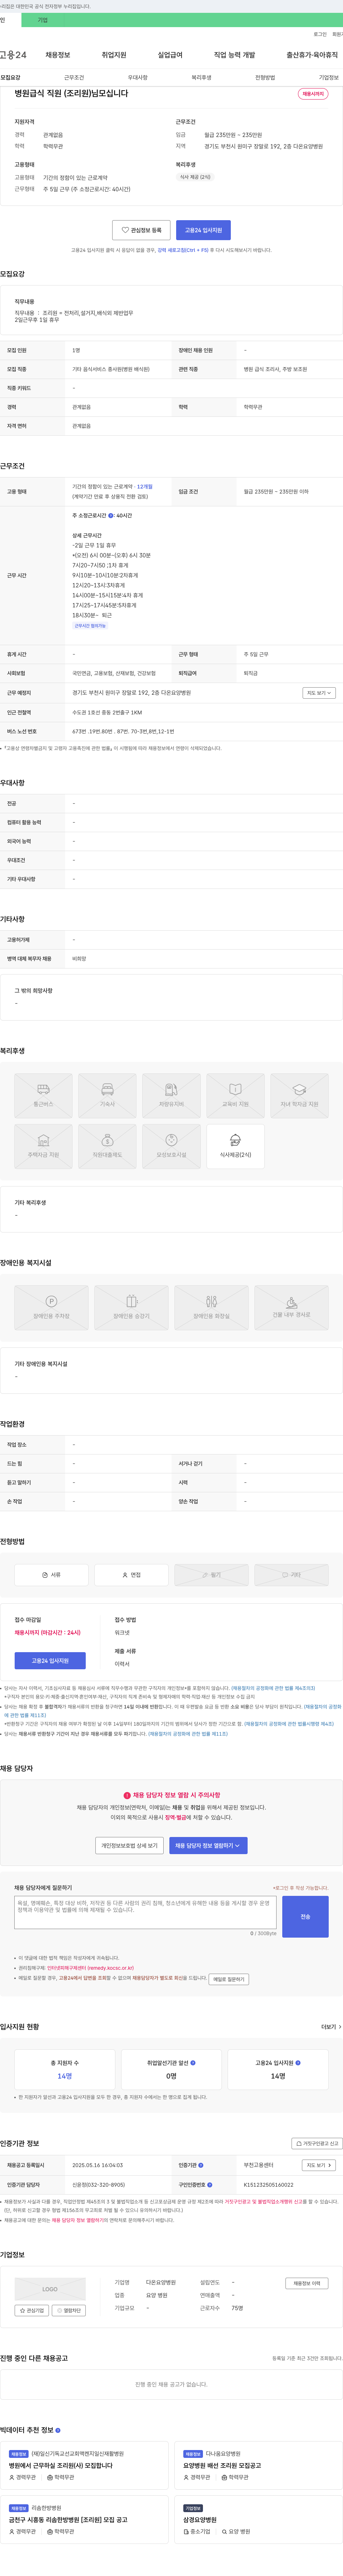Switch to the 복리후생 section tab
Screen dimensions: 343x2576
(x=201, y=77)
